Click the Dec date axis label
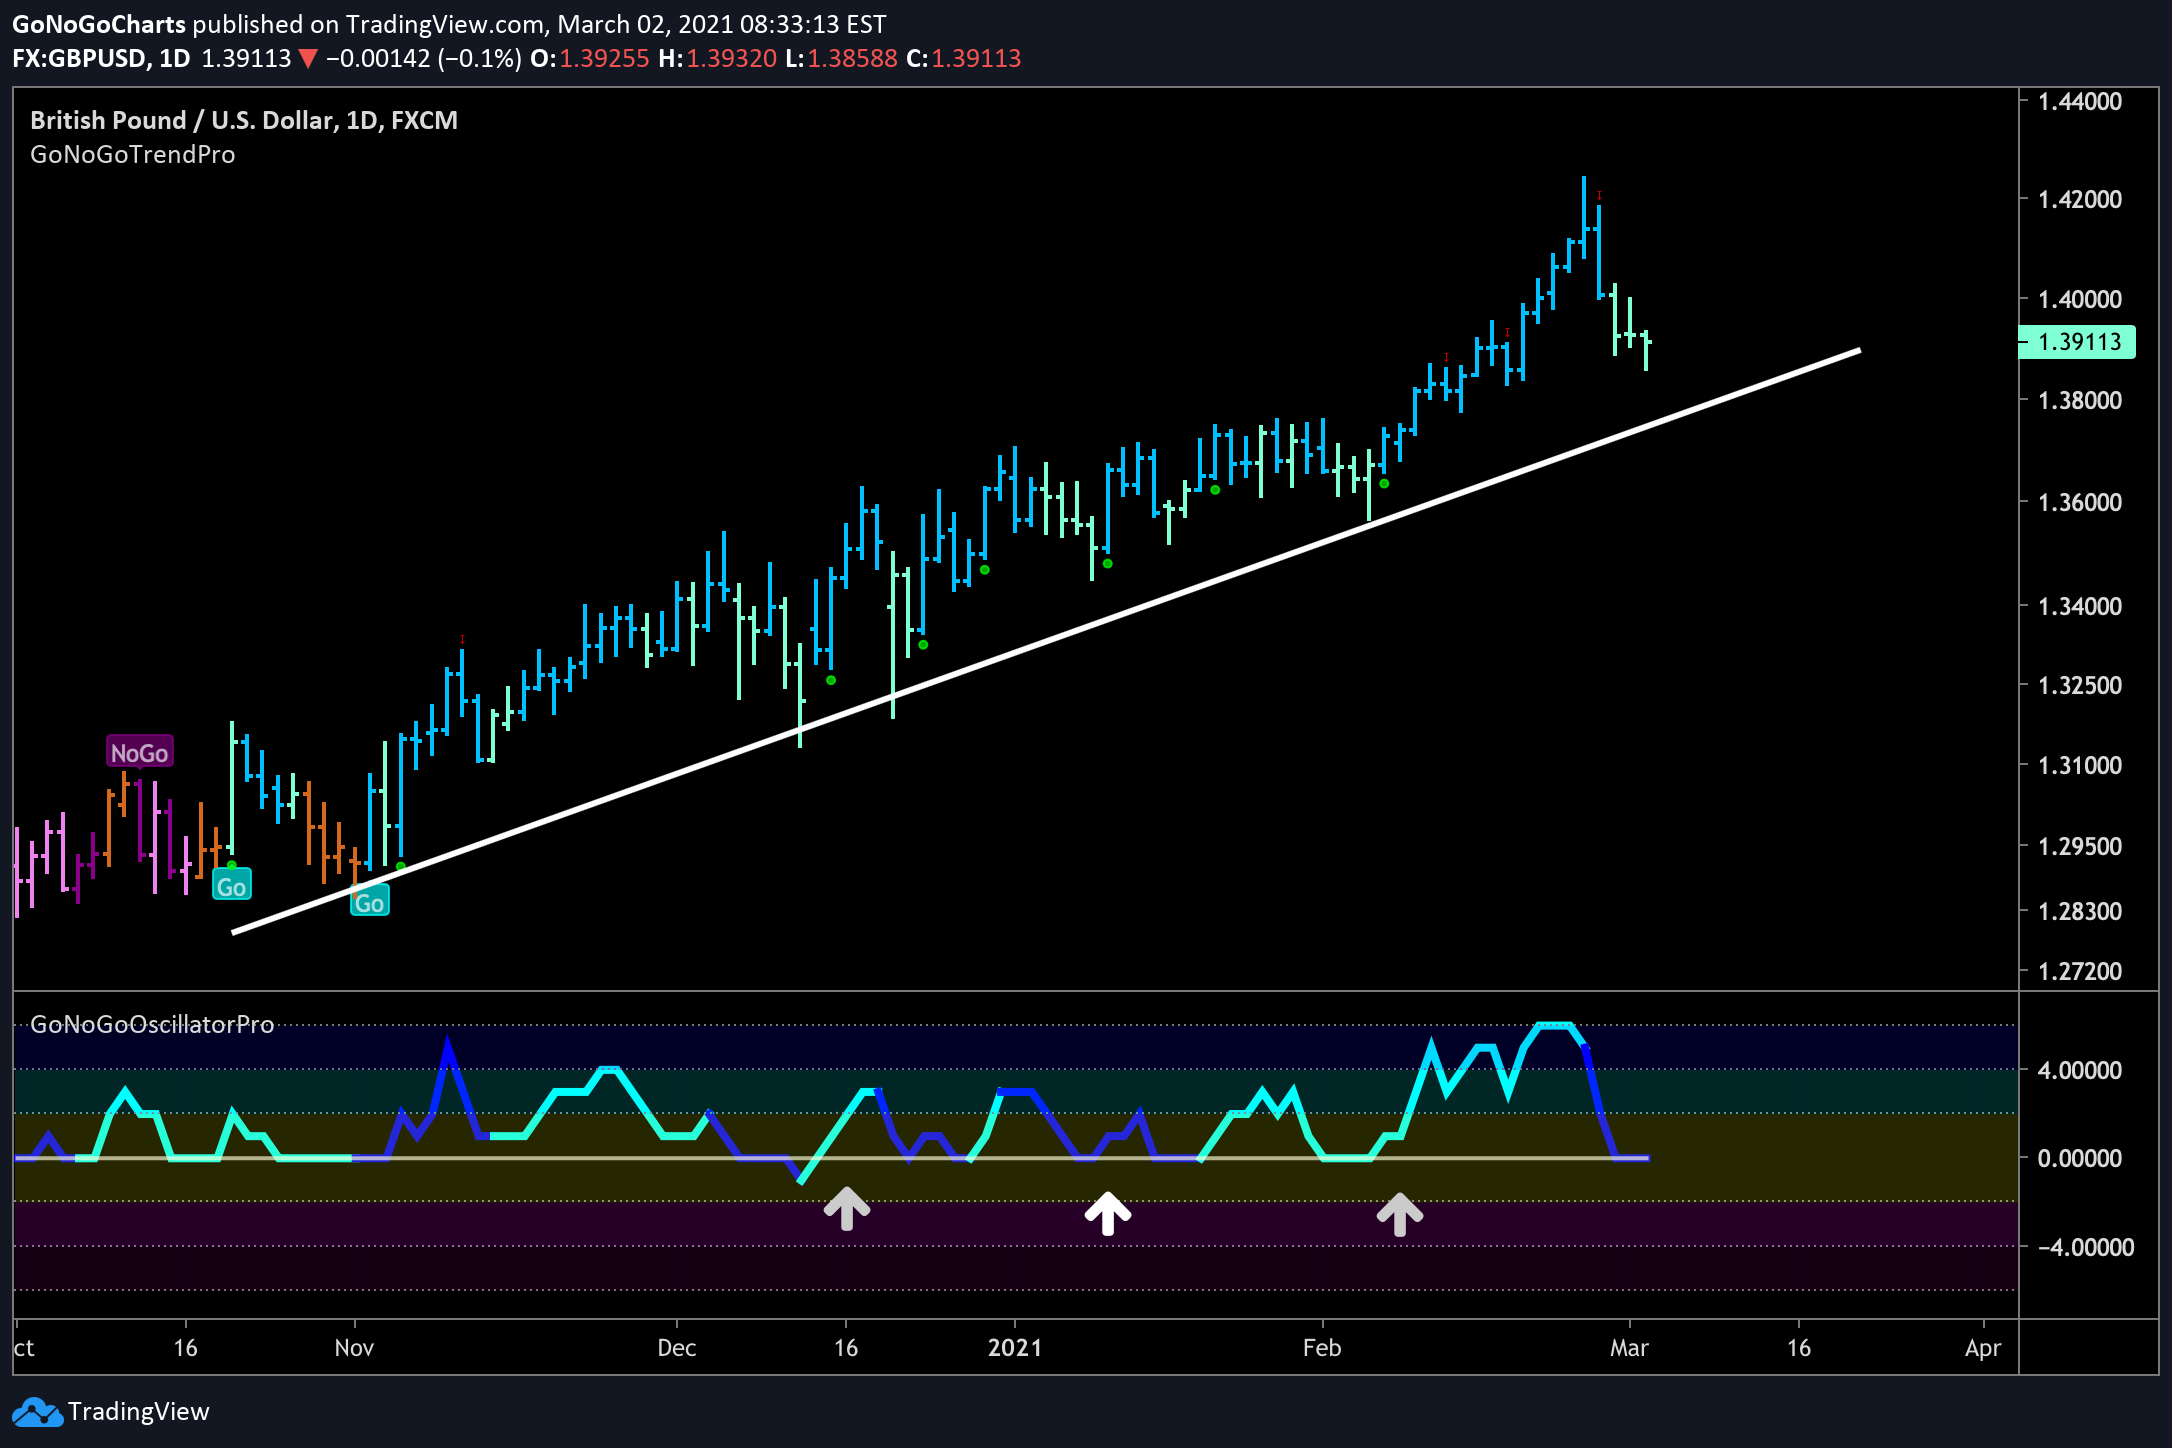Viewport: 2172px width, 1448px height. coord(677,1348)
